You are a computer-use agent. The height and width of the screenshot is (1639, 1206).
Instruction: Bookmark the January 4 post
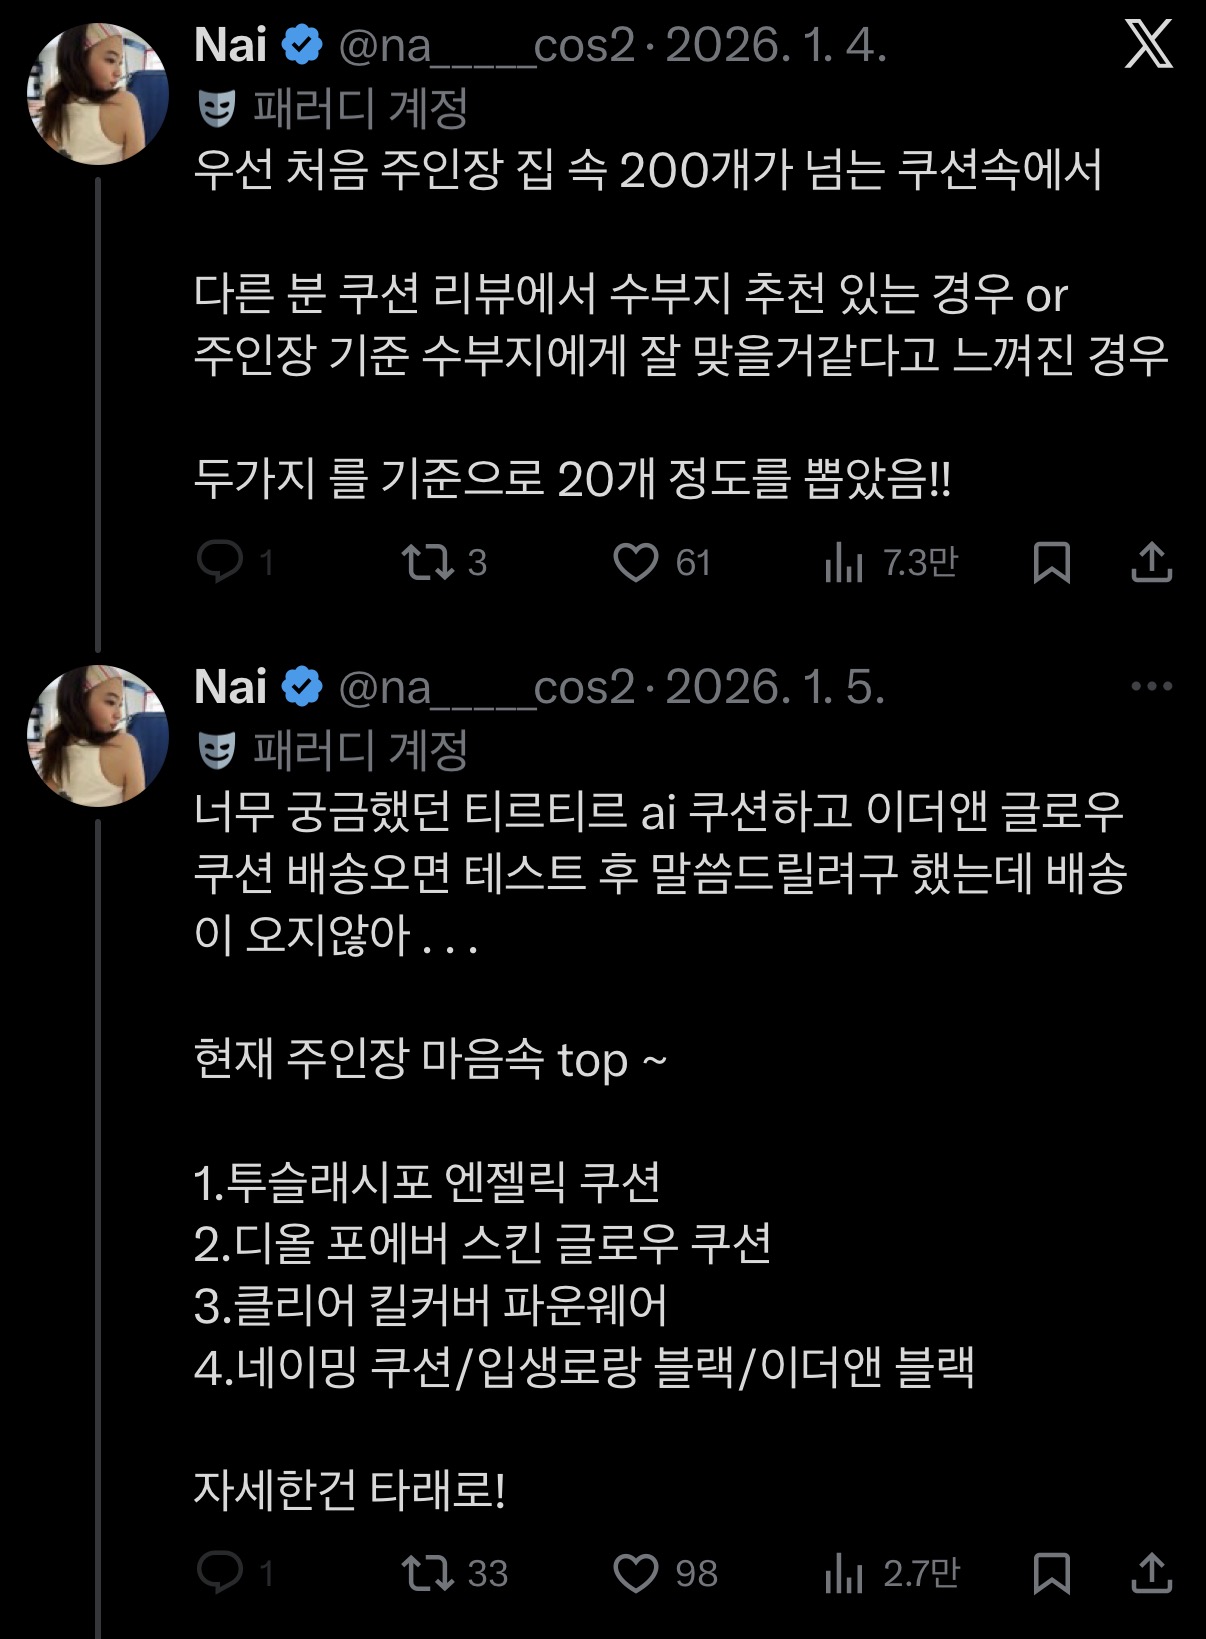pos(1051,562)
